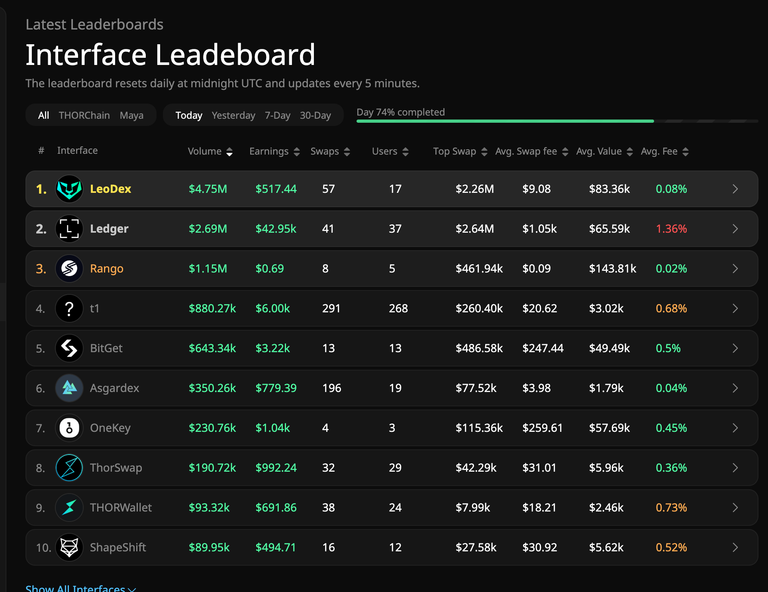
Task: Open Rango row details chevron
Action: click(735, 268)
